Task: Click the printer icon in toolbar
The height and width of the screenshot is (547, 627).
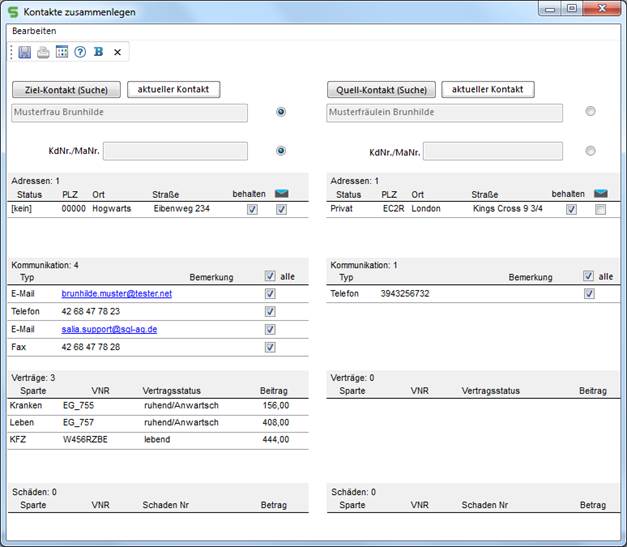Action: [43, 52]
